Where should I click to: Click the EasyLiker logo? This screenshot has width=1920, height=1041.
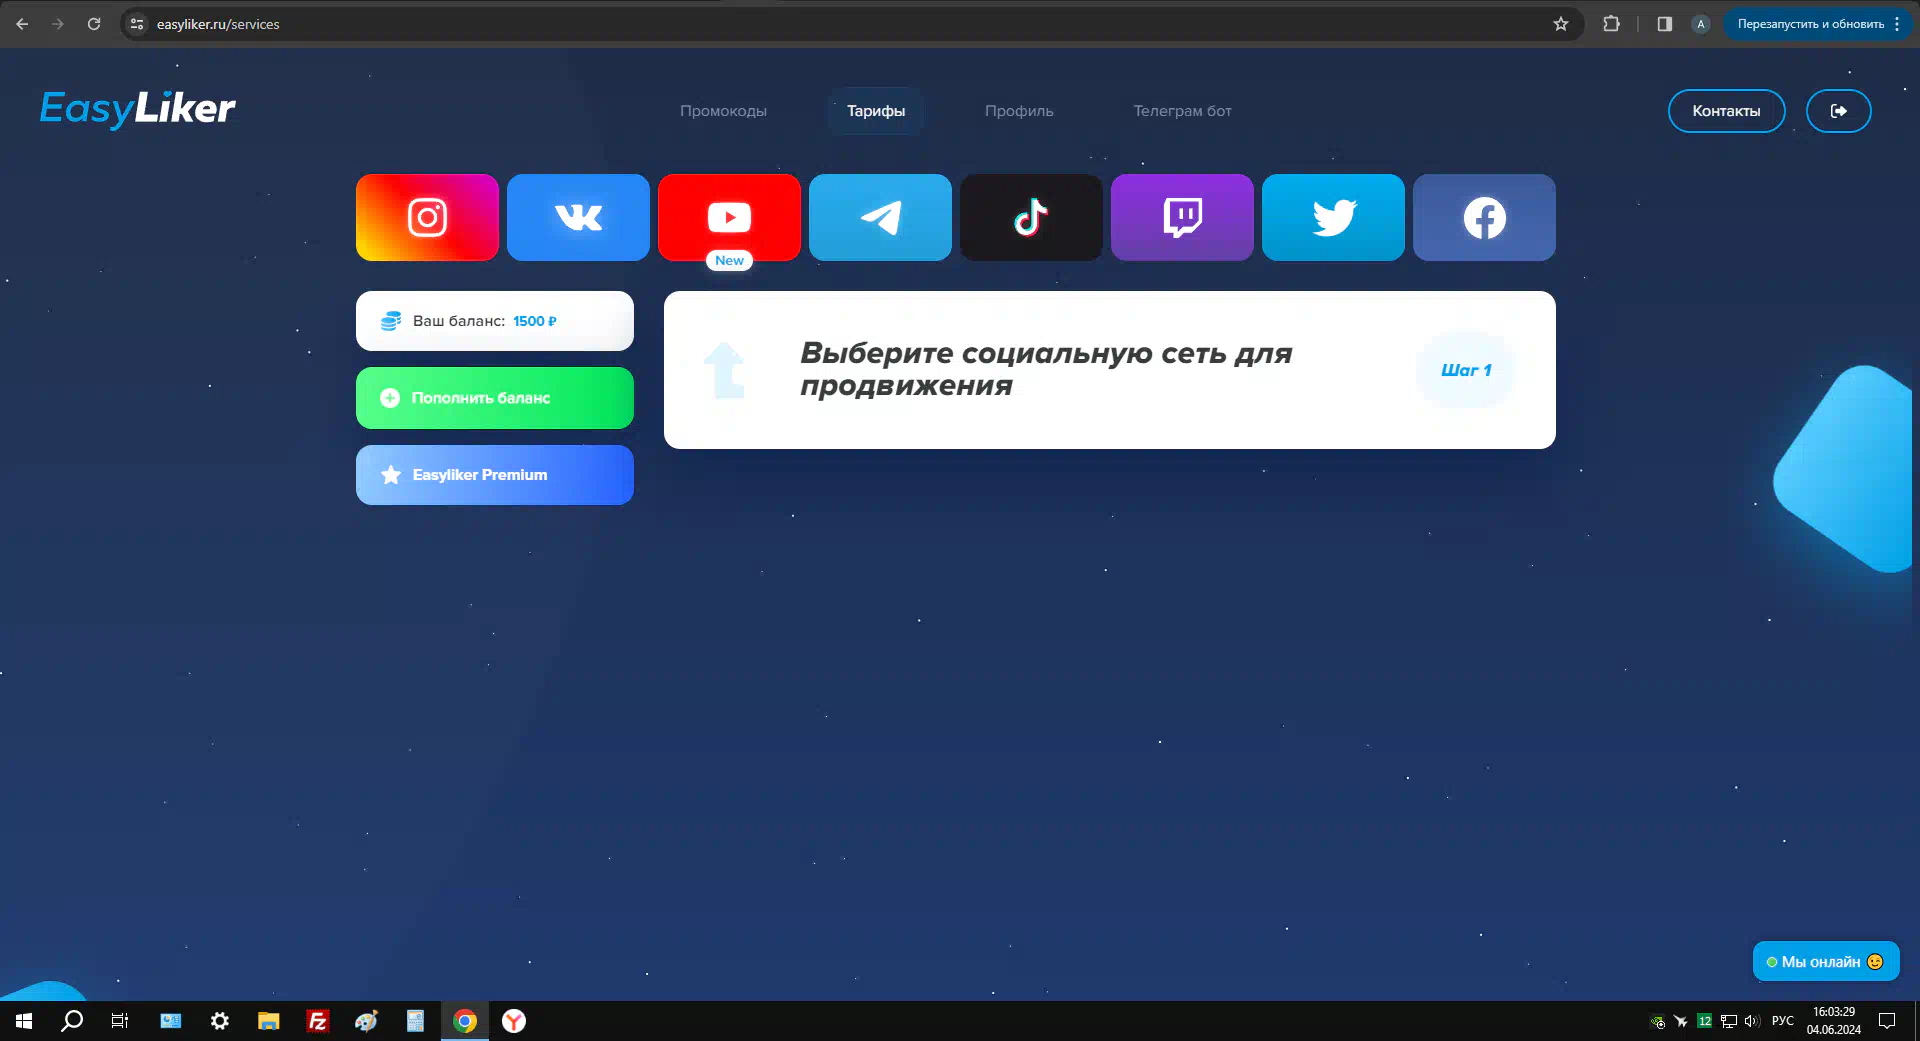[x=137, y=108]
